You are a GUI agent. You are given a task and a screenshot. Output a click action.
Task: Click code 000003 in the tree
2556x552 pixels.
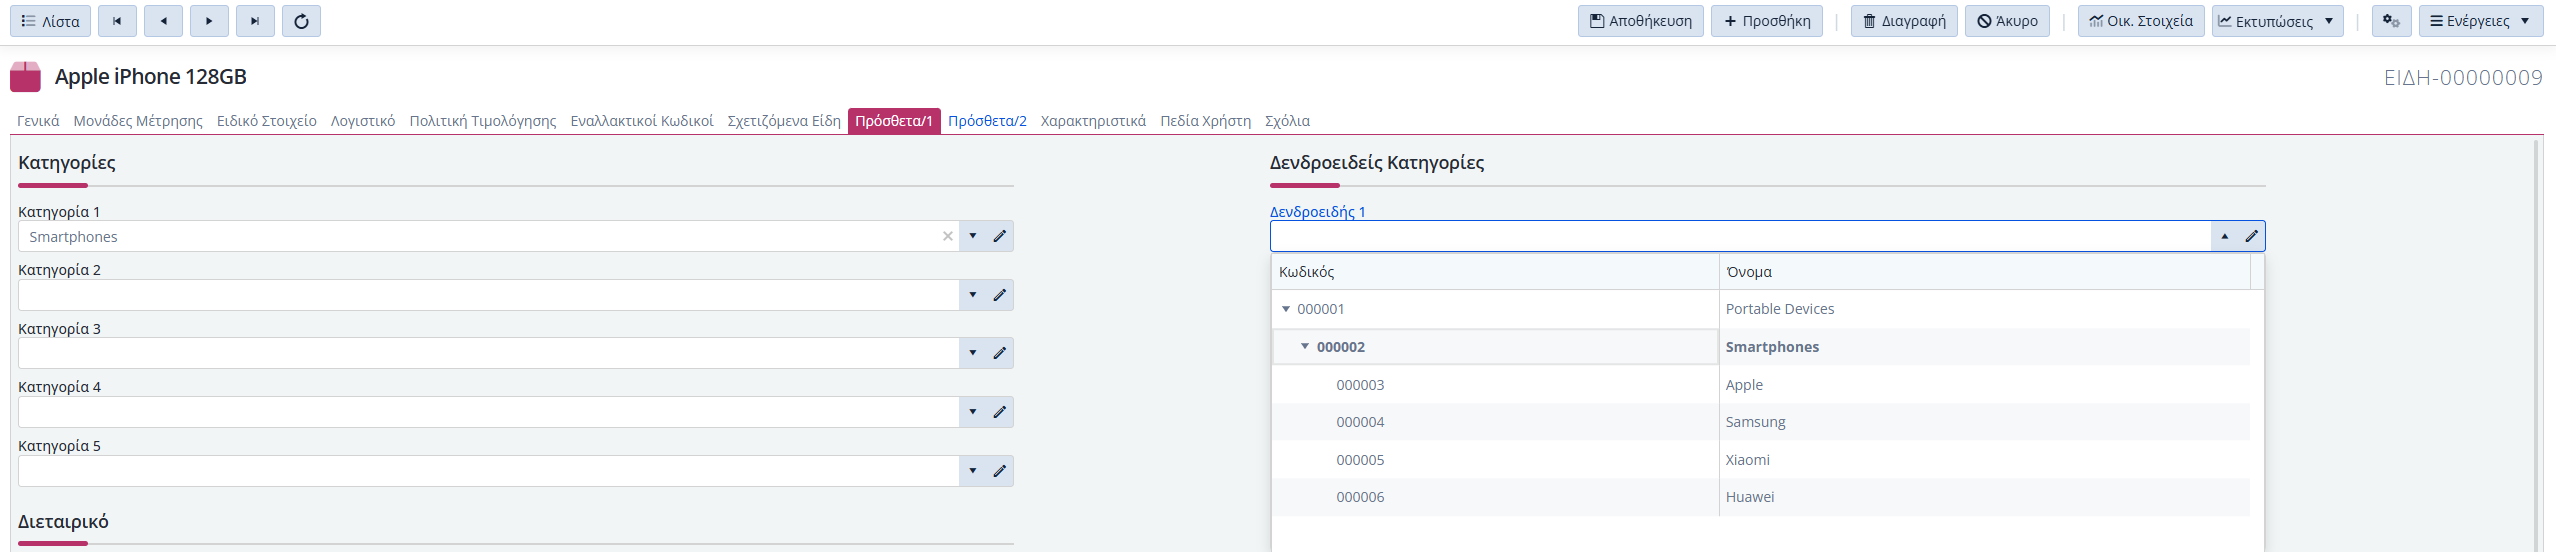coord(1360,385)
